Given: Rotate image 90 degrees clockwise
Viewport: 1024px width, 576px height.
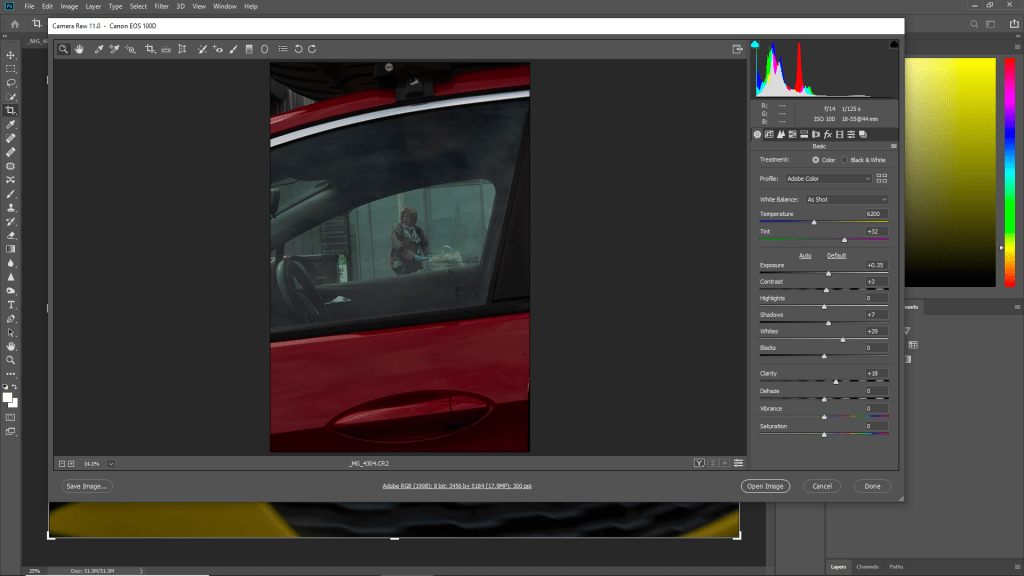Looking at the screenshot, I should pos(313,48).
